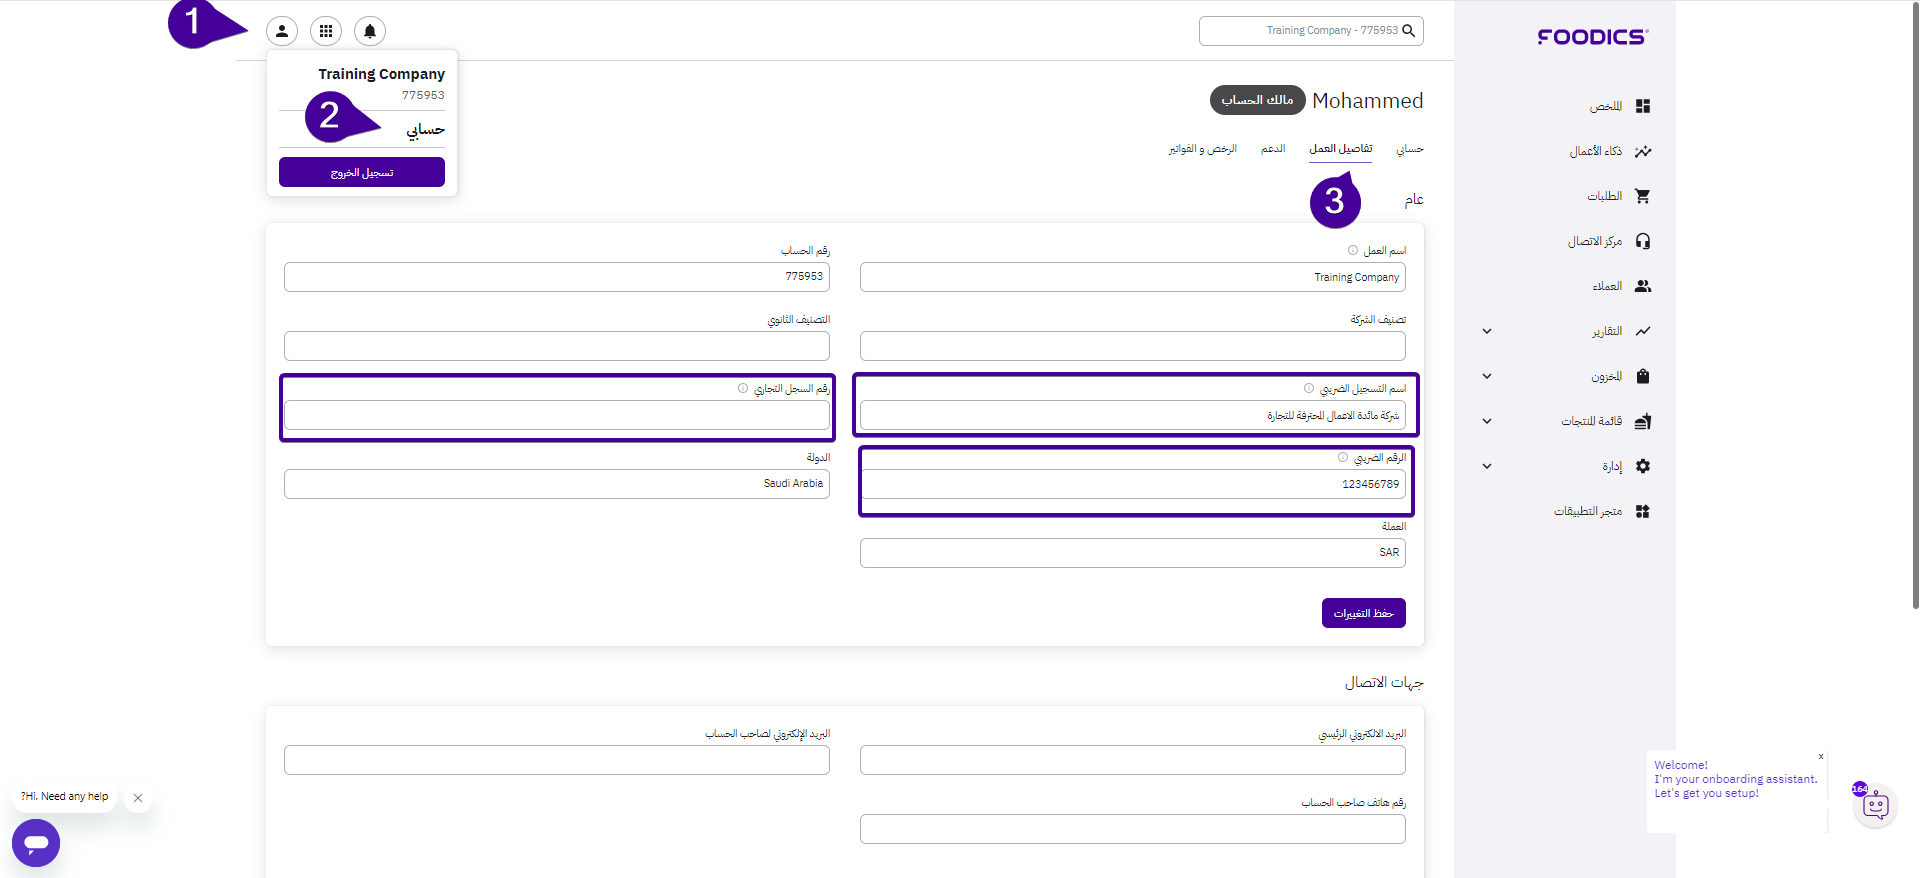Switch to the support (الدعم) tab
Viewport: 1920px width, 878px height.
[x=1273, y=149]
